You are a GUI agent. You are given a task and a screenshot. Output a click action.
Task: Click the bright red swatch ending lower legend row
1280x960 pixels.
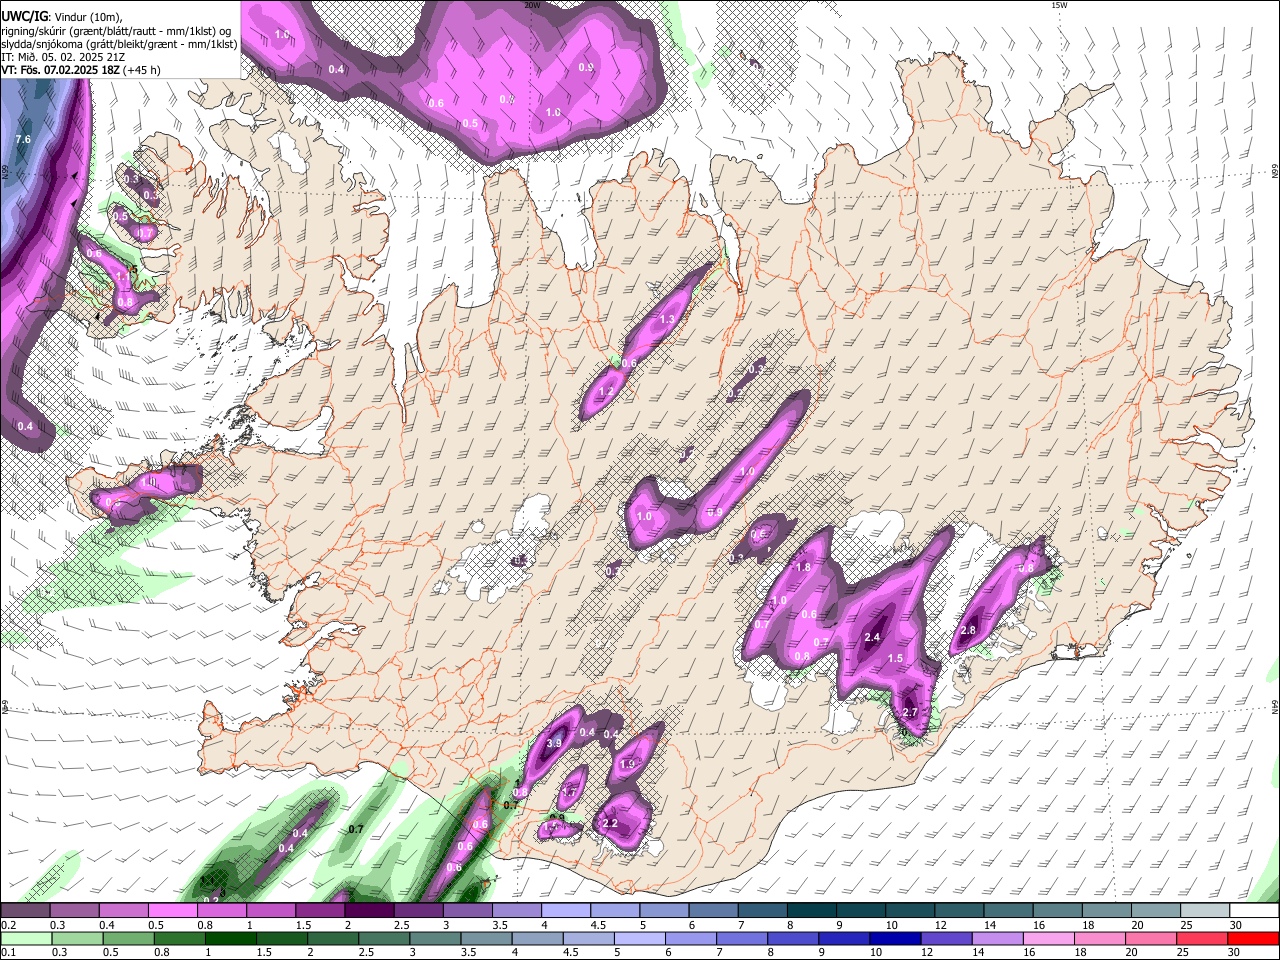(1253, 939)
